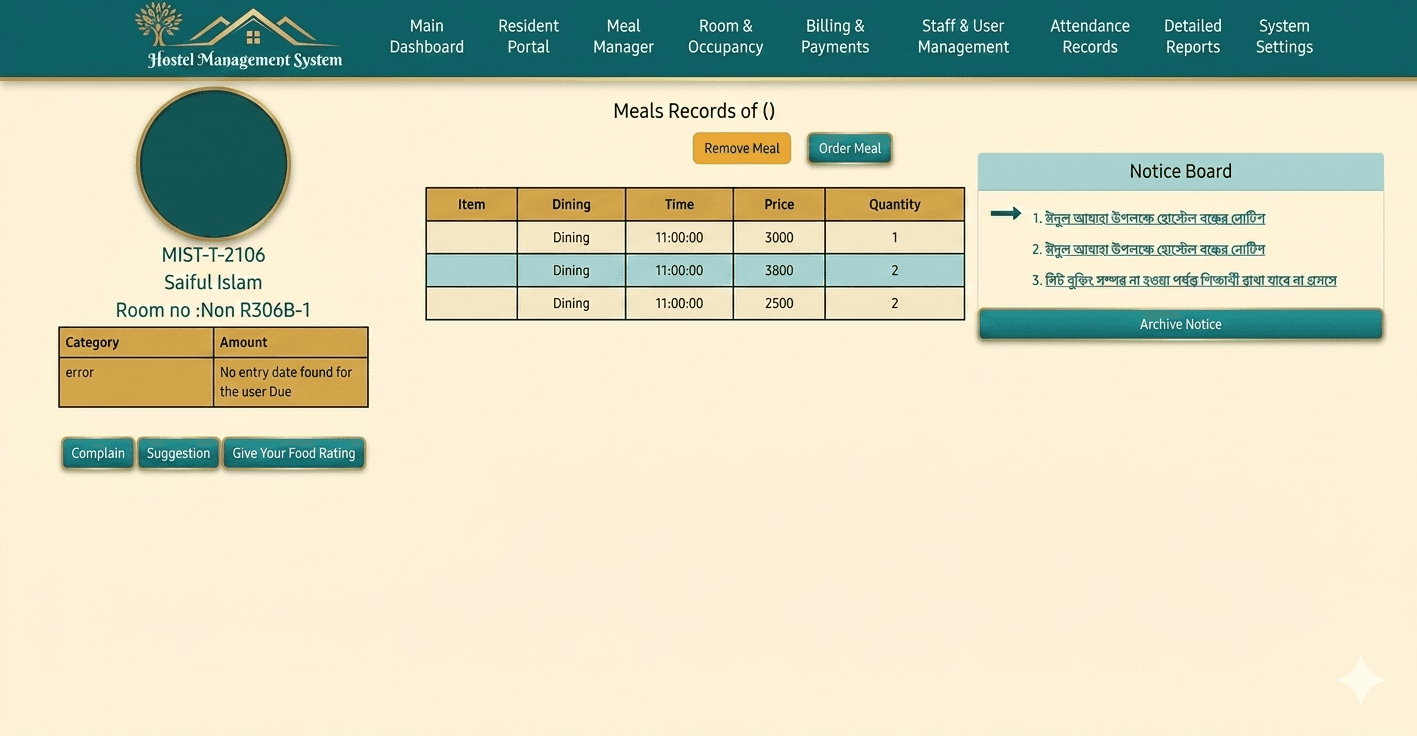The width and height of the screenshot is (1417, 736).
Task: Click the 11:00:00 time in the 3800 row
Action: [x=679, y=270]
